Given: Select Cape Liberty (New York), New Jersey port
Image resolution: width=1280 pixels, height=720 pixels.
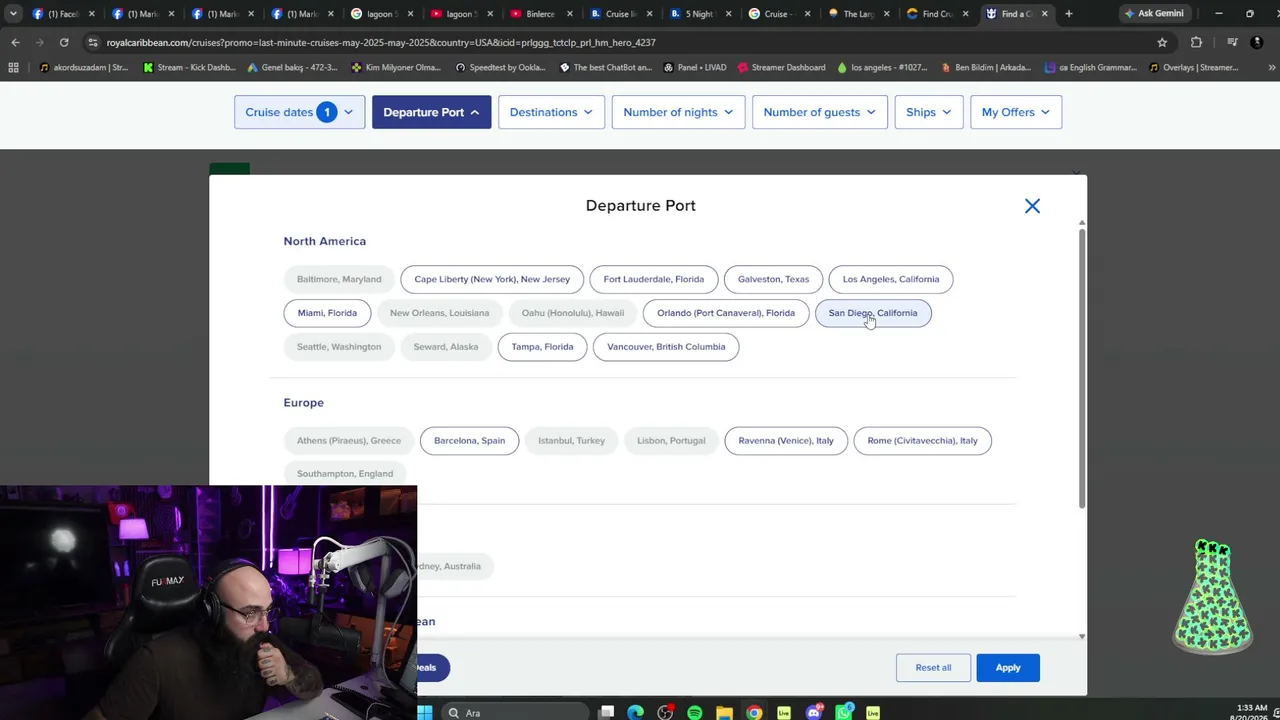Looking at the screenshot, I should pos(492,279).
